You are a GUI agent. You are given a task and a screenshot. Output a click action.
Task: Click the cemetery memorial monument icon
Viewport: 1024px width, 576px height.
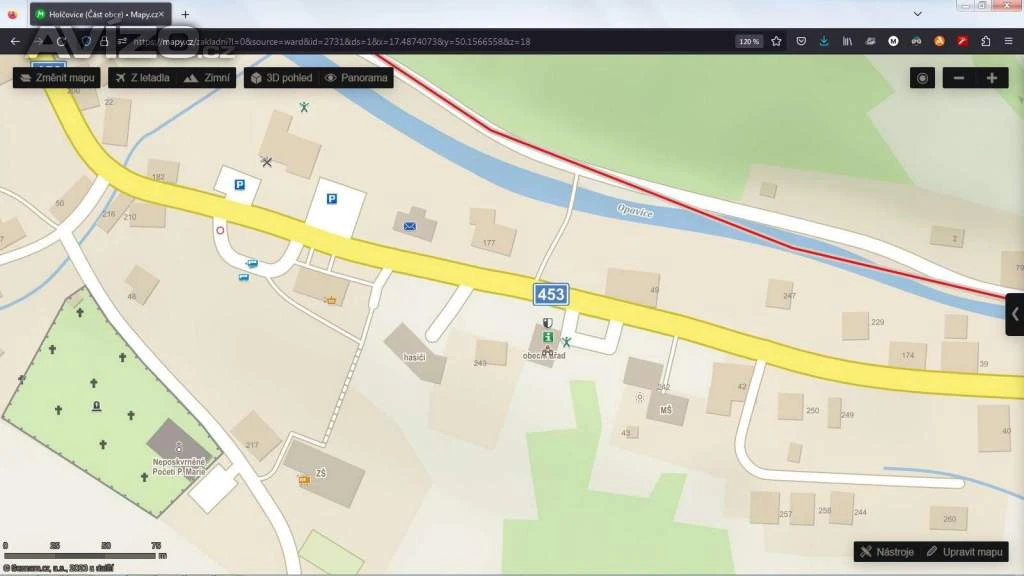point(97,407)
